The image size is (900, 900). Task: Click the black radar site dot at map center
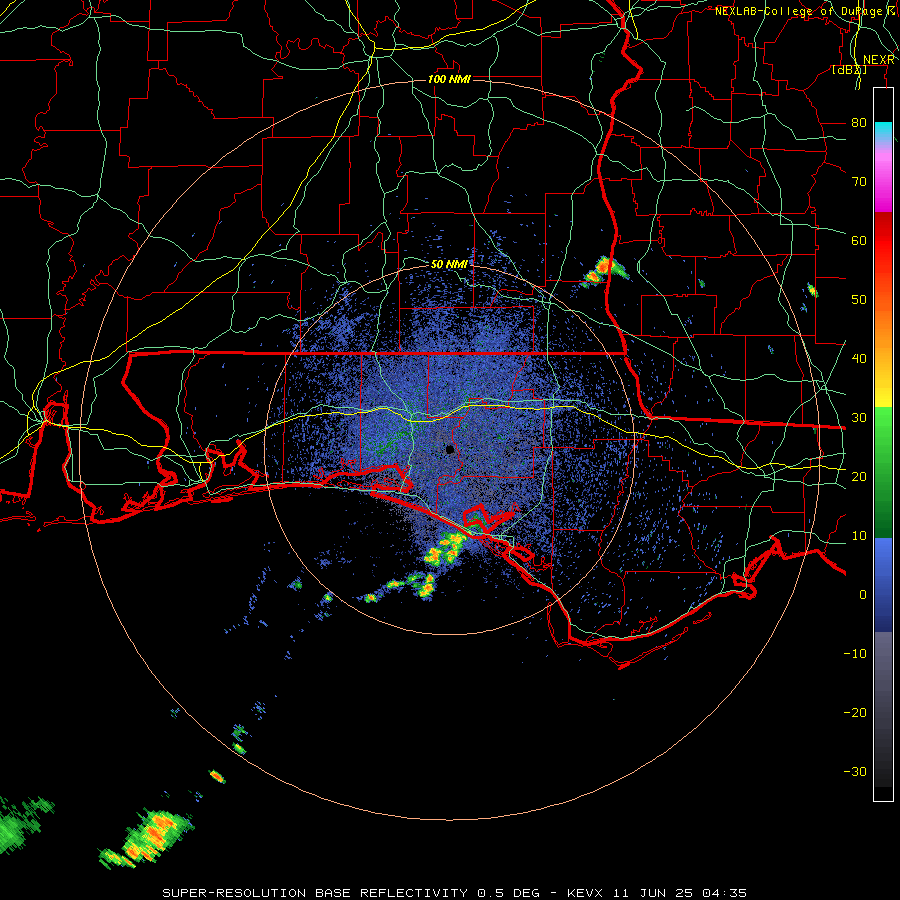point(450,449)
